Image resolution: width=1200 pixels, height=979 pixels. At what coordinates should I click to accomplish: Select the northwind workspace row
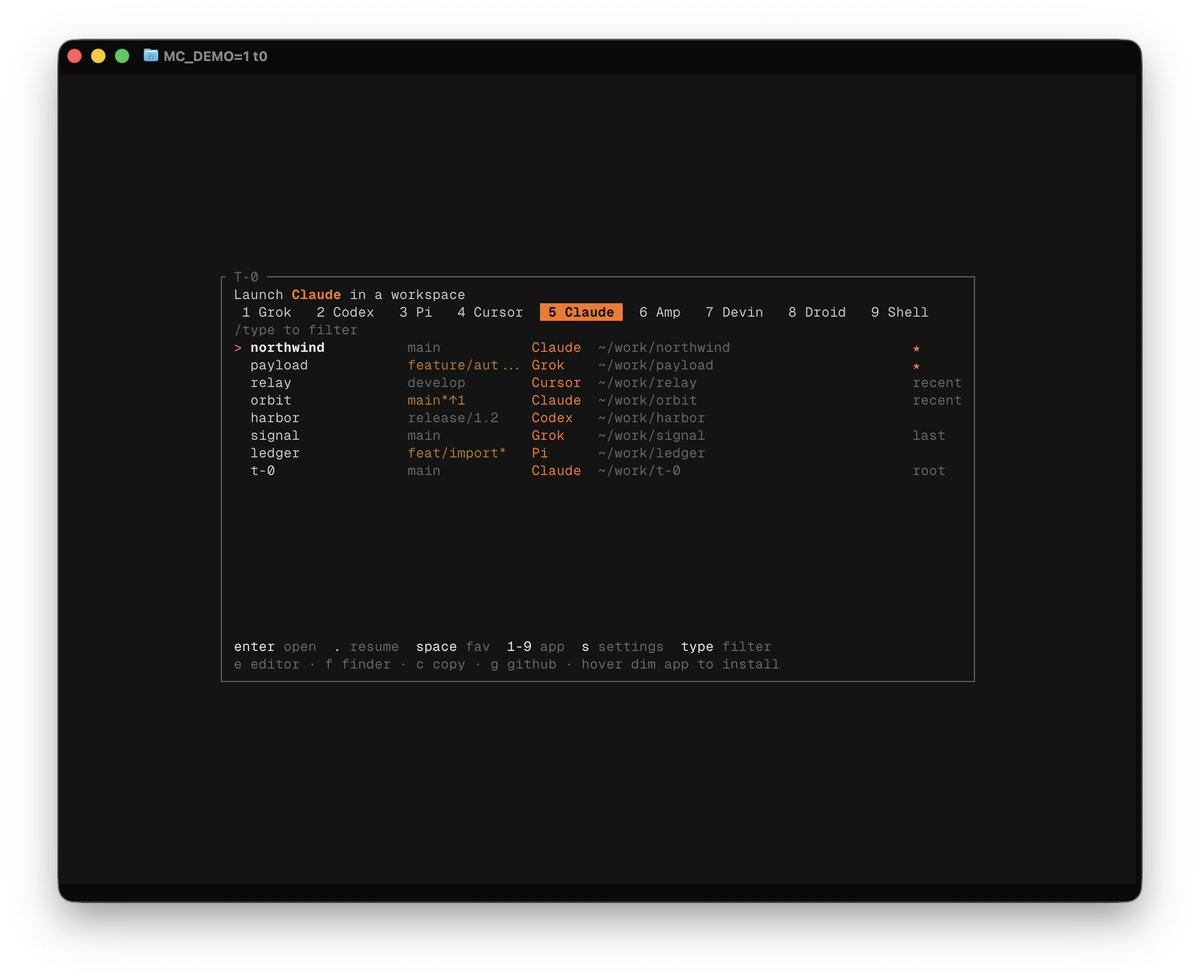[597, 348]
